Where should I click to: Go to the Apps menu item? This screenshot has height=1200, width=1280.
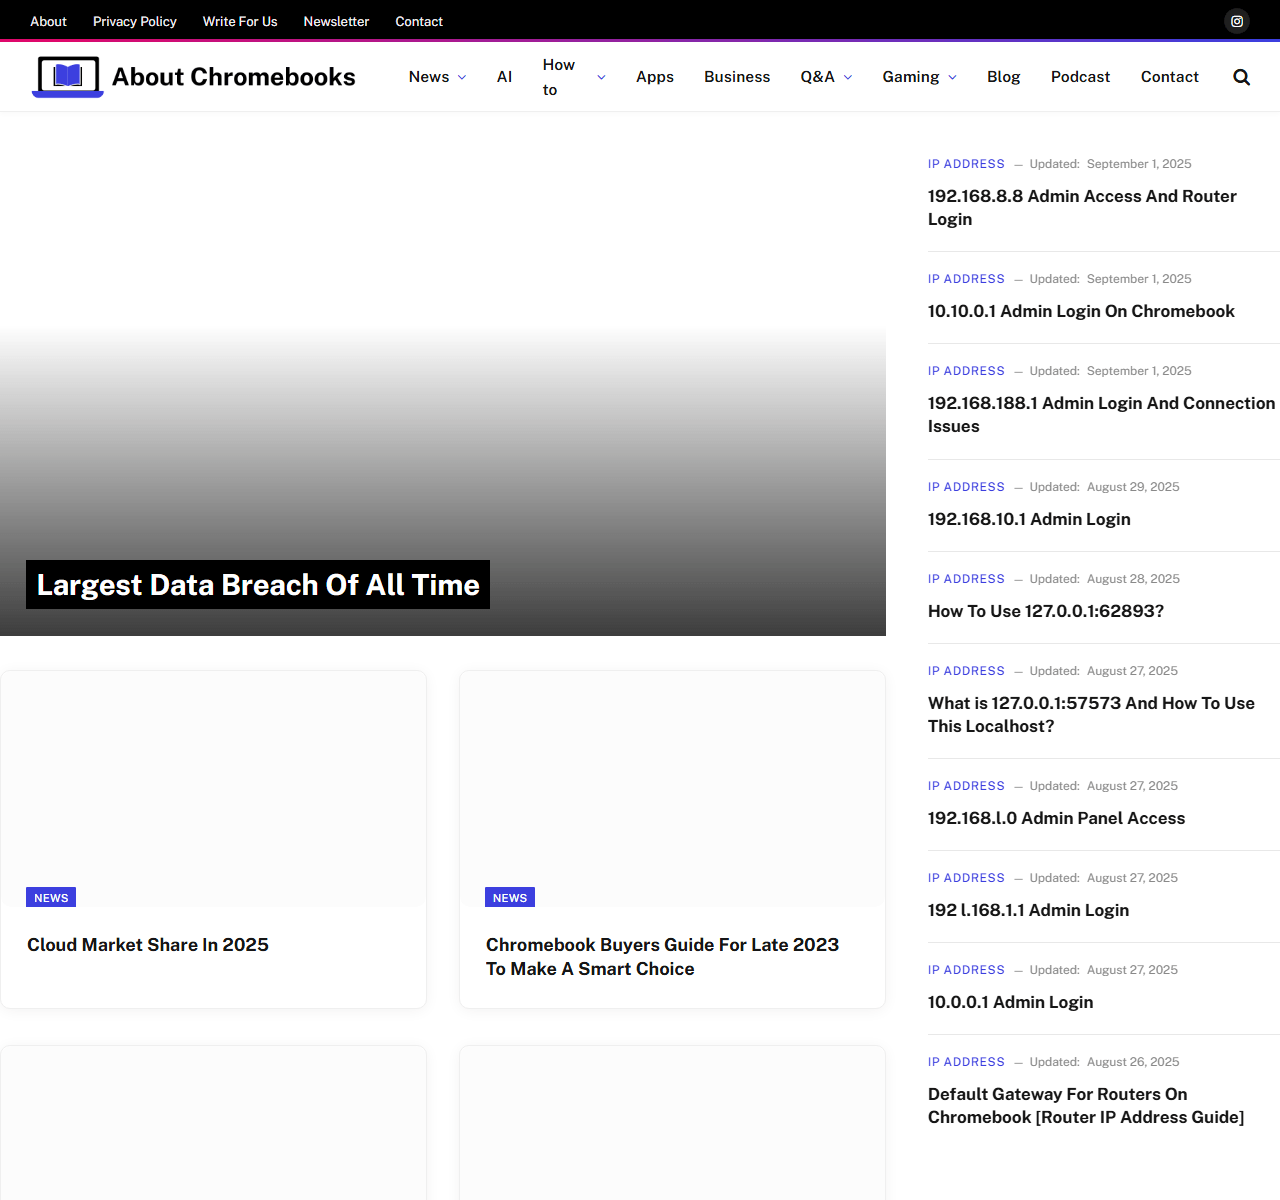coord(654,77)
